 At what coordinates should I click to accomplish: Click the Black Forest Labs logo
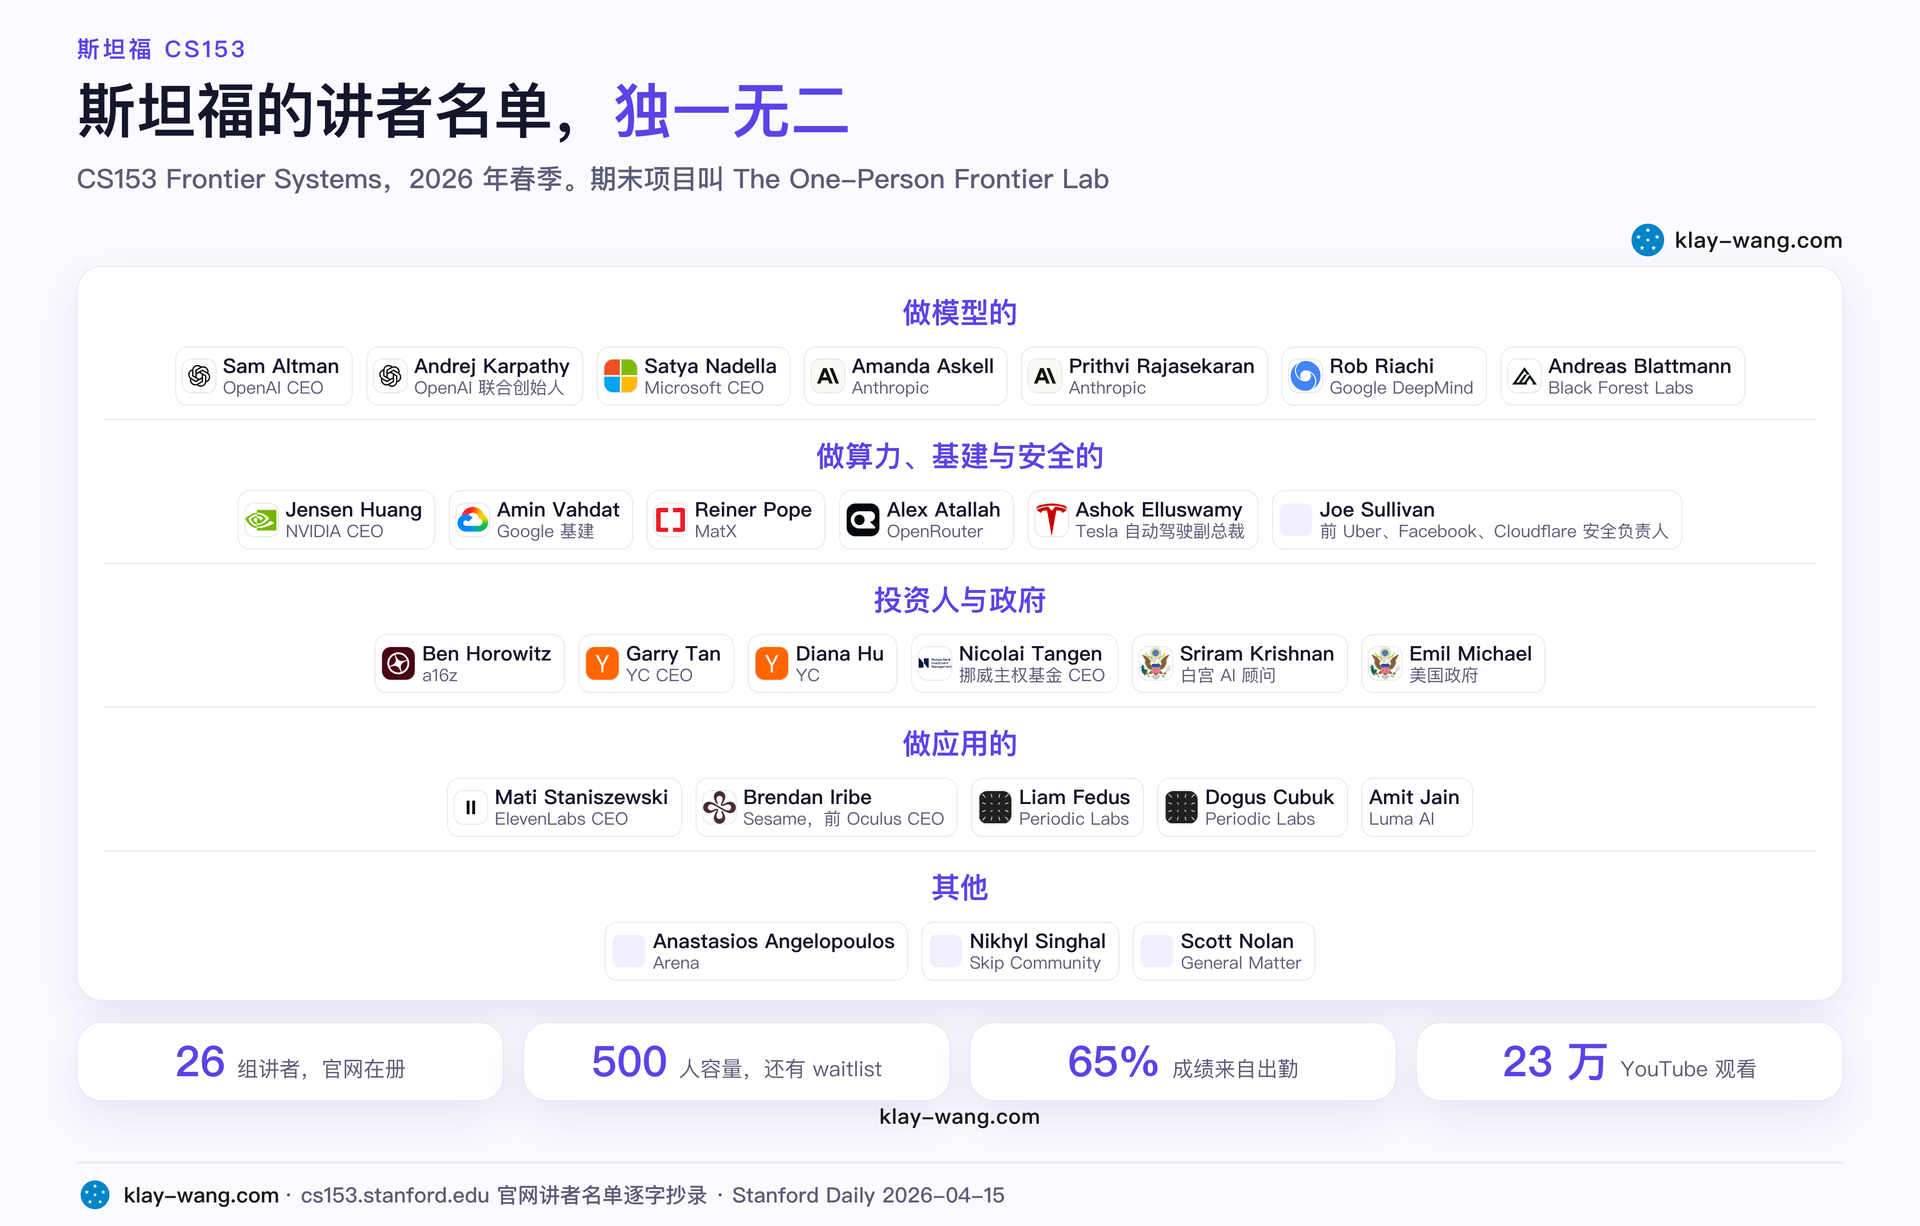click(1524, 376)
